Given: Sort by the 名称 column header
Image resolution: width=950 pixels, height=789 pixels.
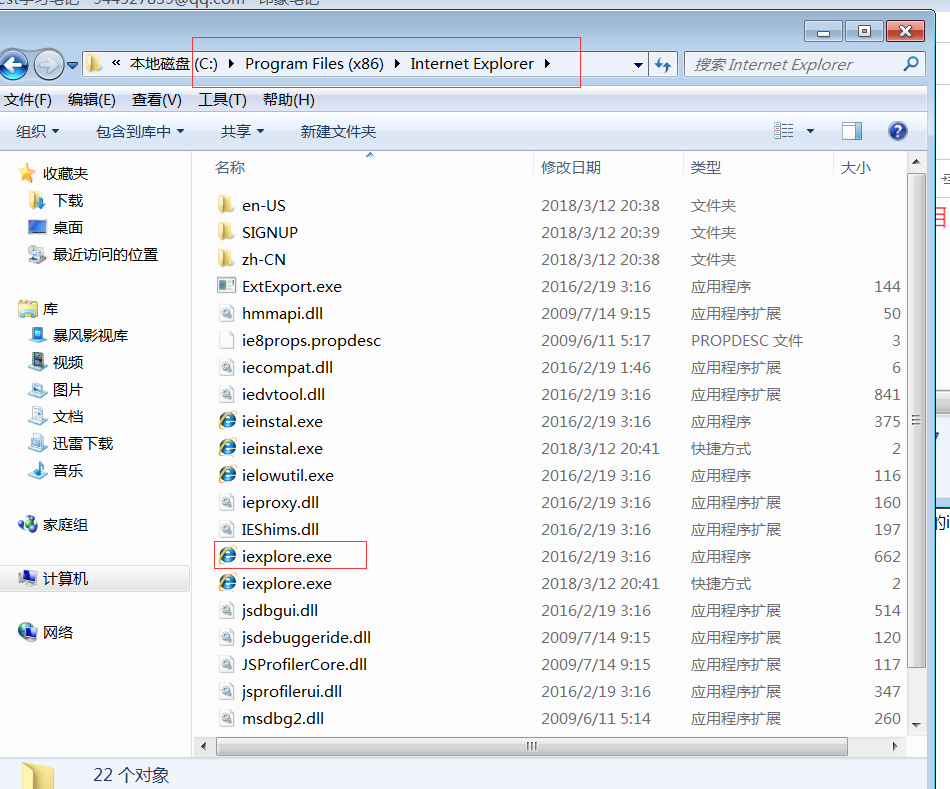Looking at the screenshot, I should (230, 167).
